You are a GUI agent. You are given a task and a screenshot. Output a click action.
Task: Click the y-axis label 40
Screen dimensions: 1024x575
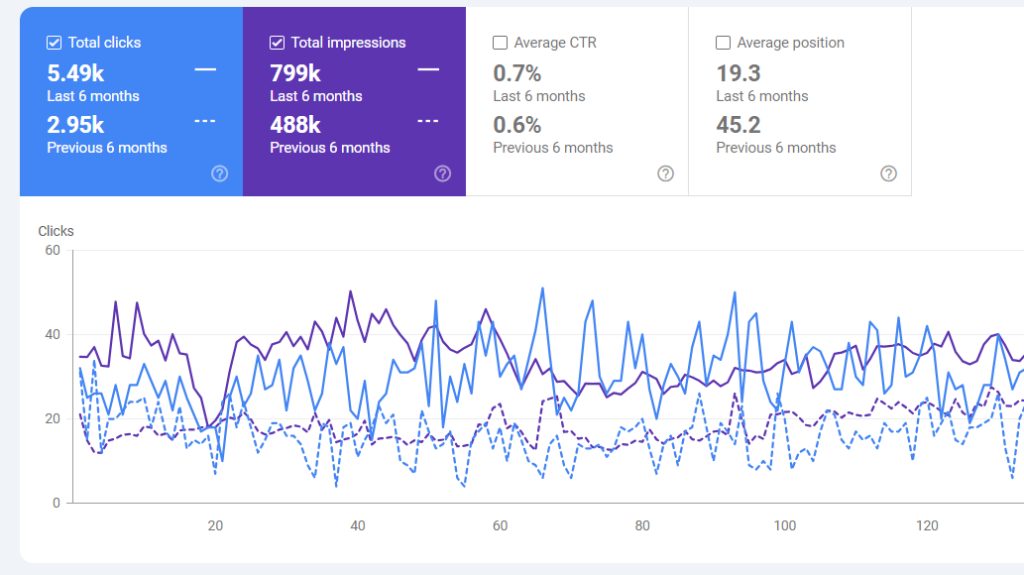point(53,335)
